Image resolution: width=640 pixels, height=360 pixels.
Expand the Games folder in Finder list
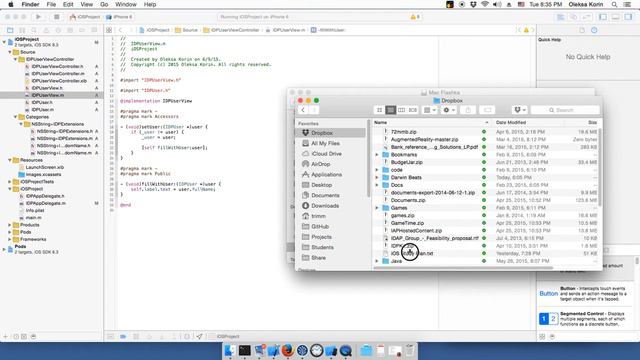[x=377, y=208]
